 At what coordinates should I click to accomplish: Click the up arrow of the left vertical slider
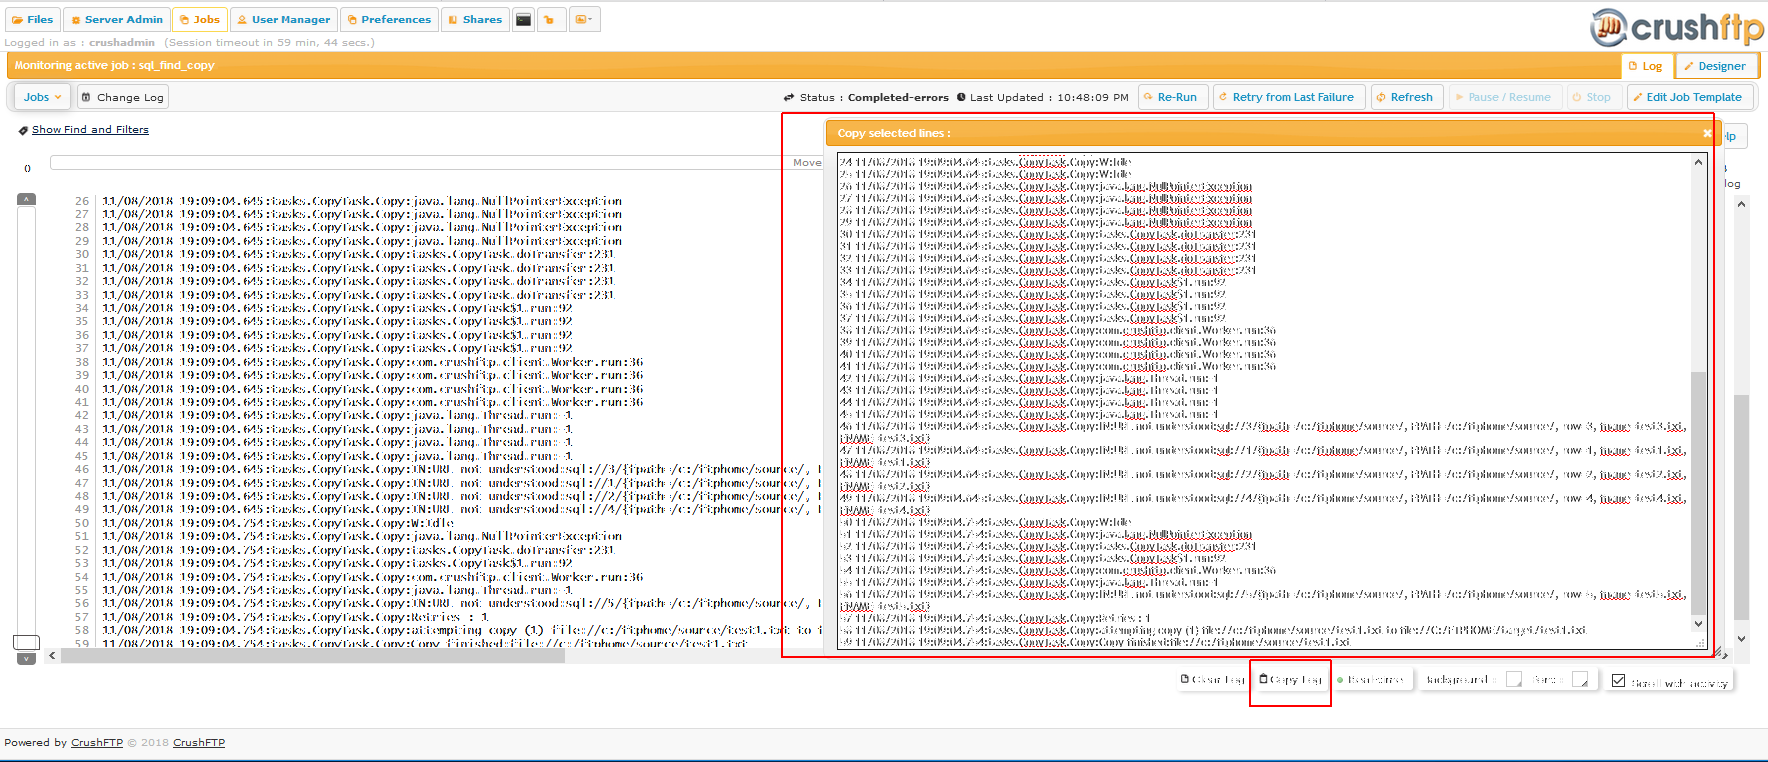[27, 199]
